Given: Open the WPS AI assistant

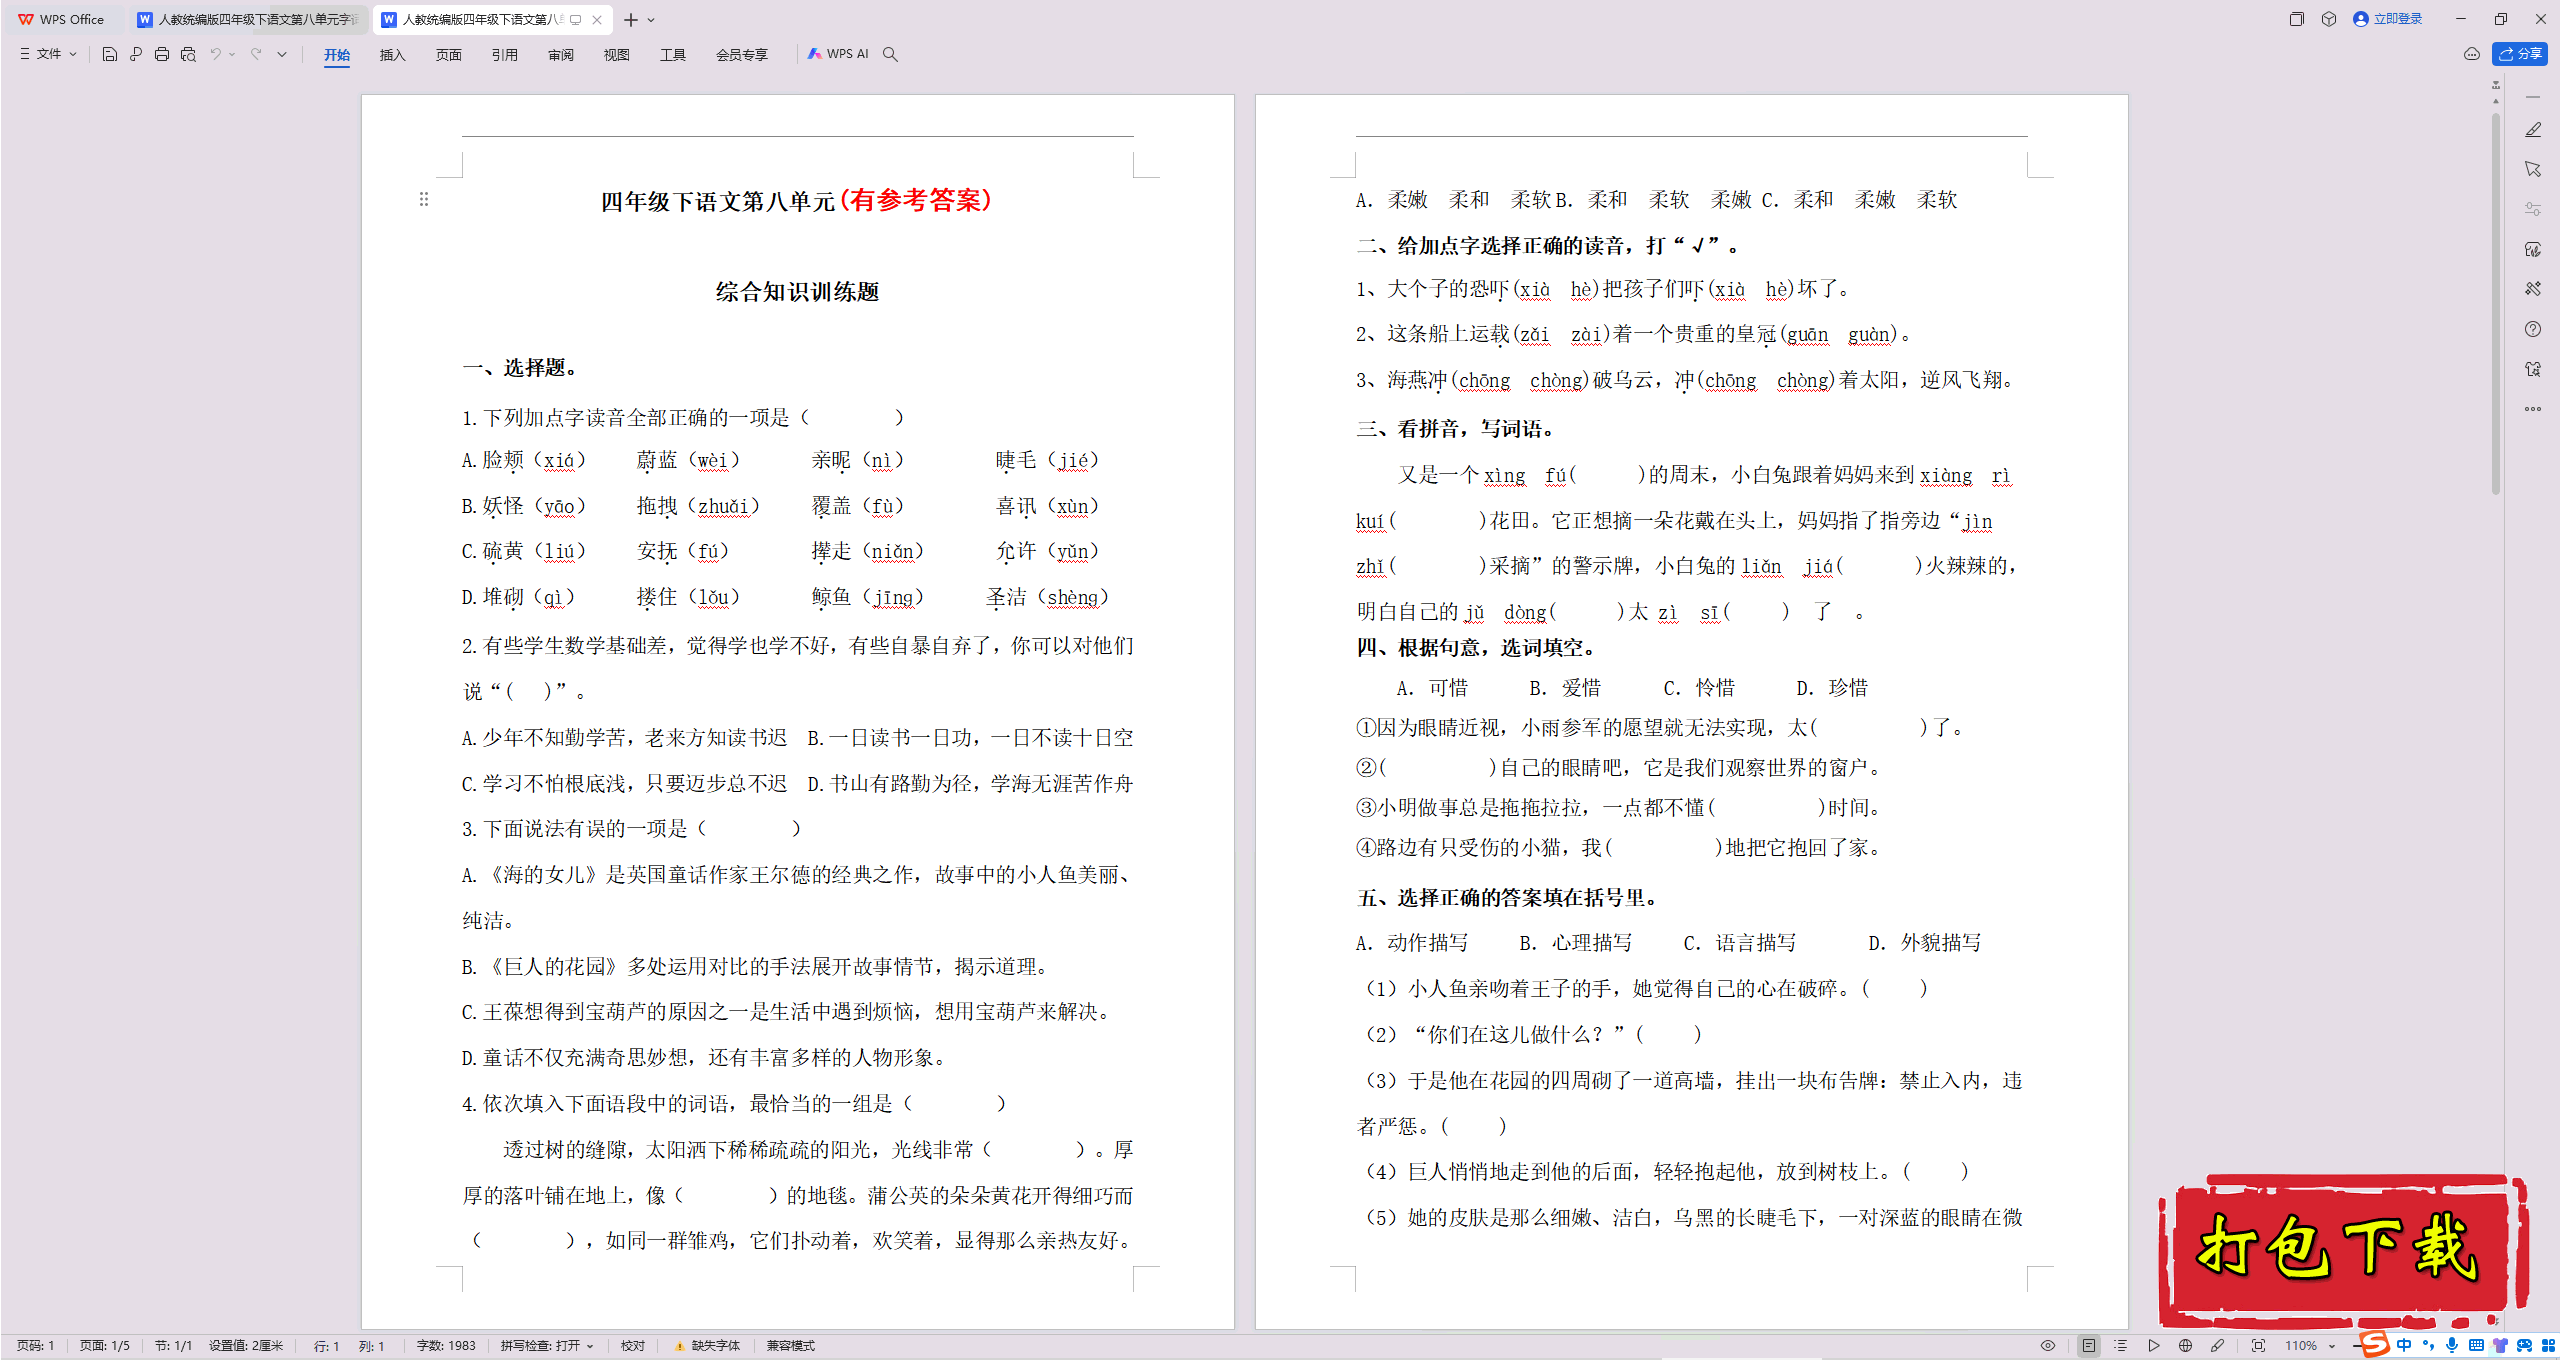Looking at the screenshot, I should (838, 54).
